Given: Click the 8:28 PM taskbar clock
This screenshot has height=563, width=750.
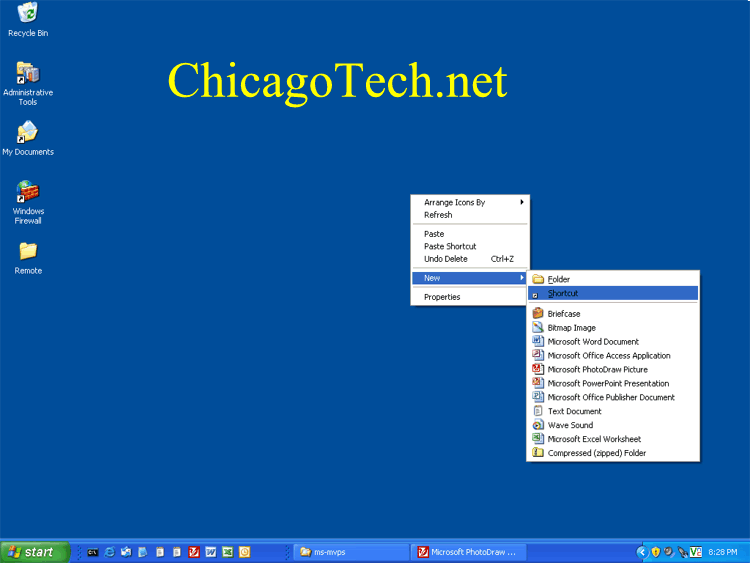Looking at the screenshot, I should pyautogui.click(x=723, y=552).
